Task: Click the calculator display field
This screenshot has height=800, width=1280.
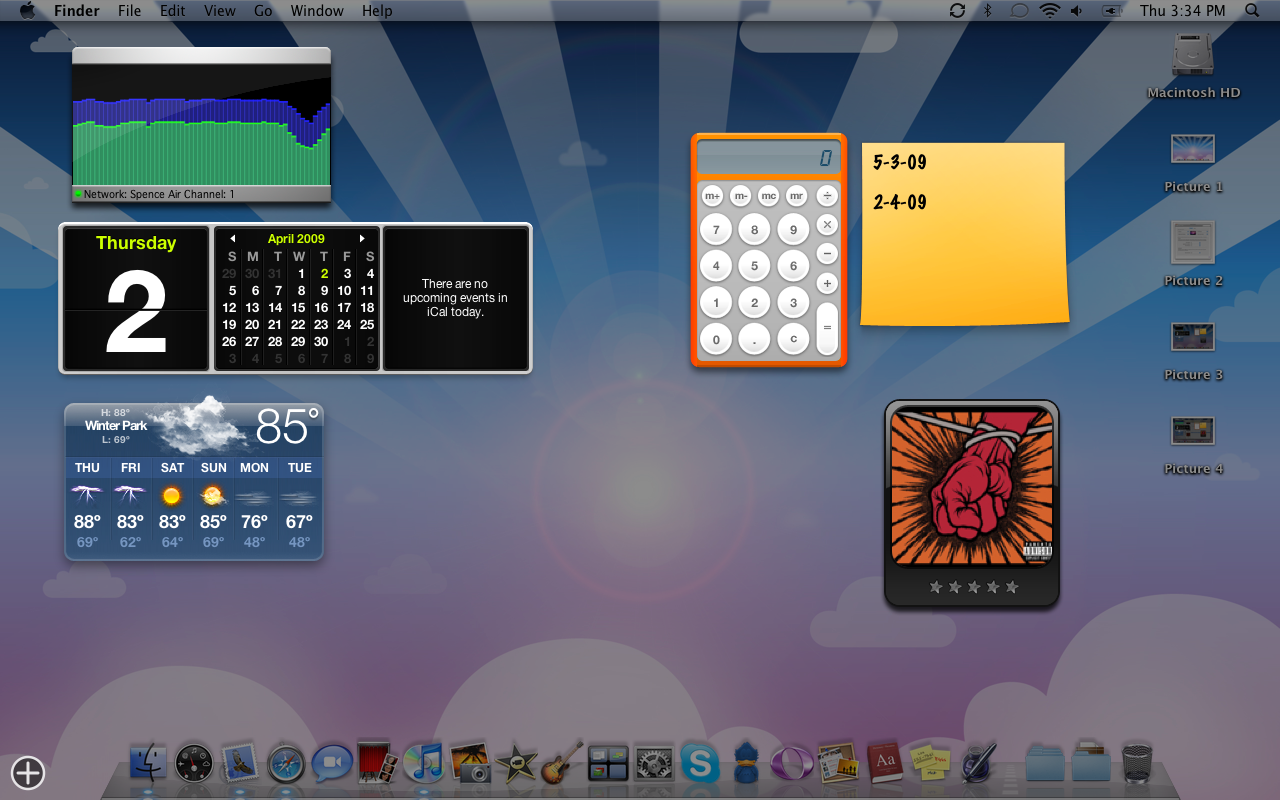Action: click(x=768, y=157)
